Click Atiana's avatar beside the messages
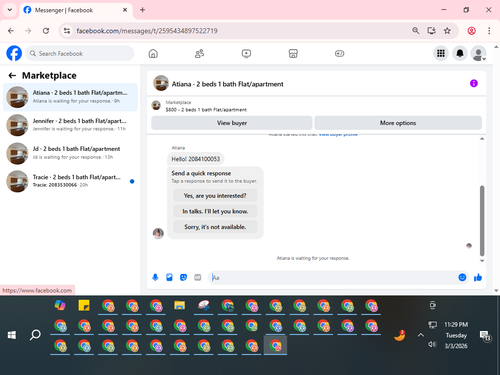The width and height of the screenshot is (500, 375). 158,233
